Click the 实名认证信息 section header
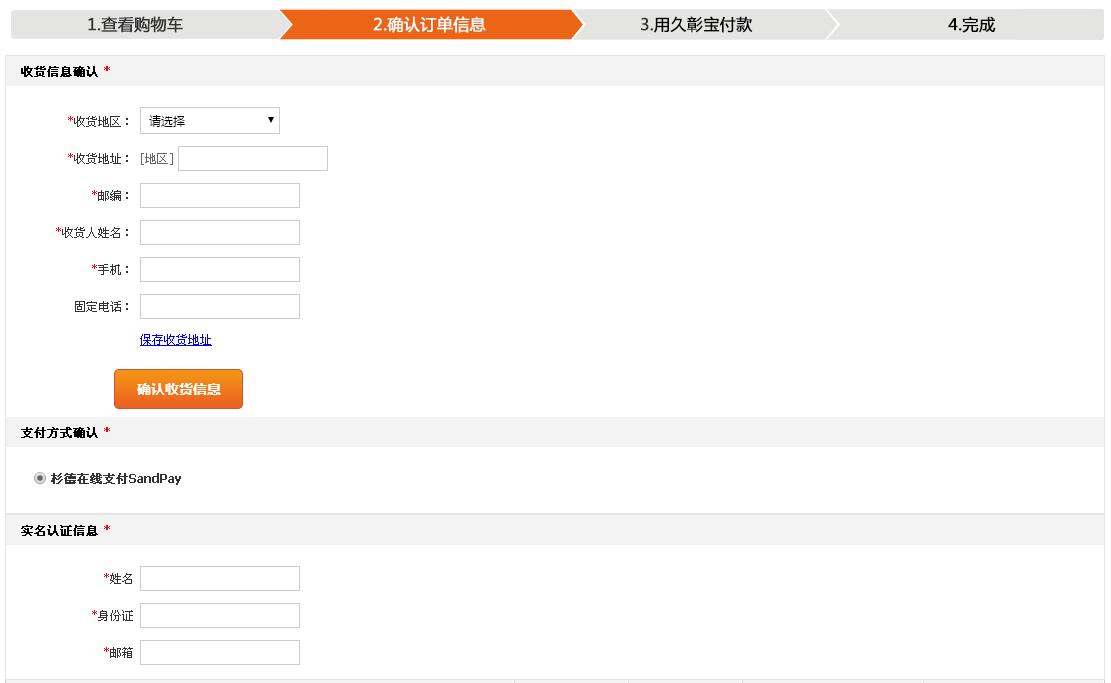The image size is (1111, 683). point(60,530)
